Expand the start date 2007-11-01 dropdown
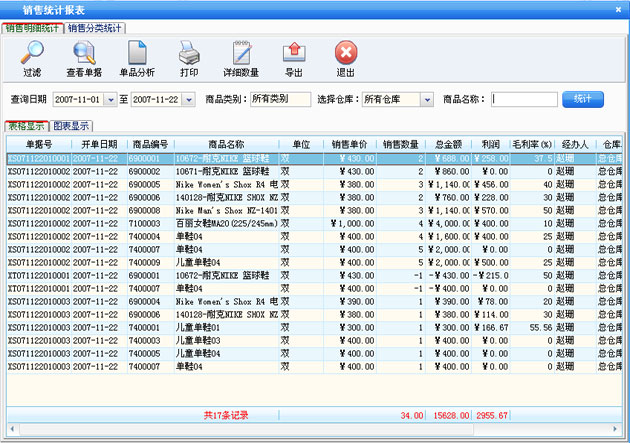Viewport: 630px width, 443px height. [110, 100]
